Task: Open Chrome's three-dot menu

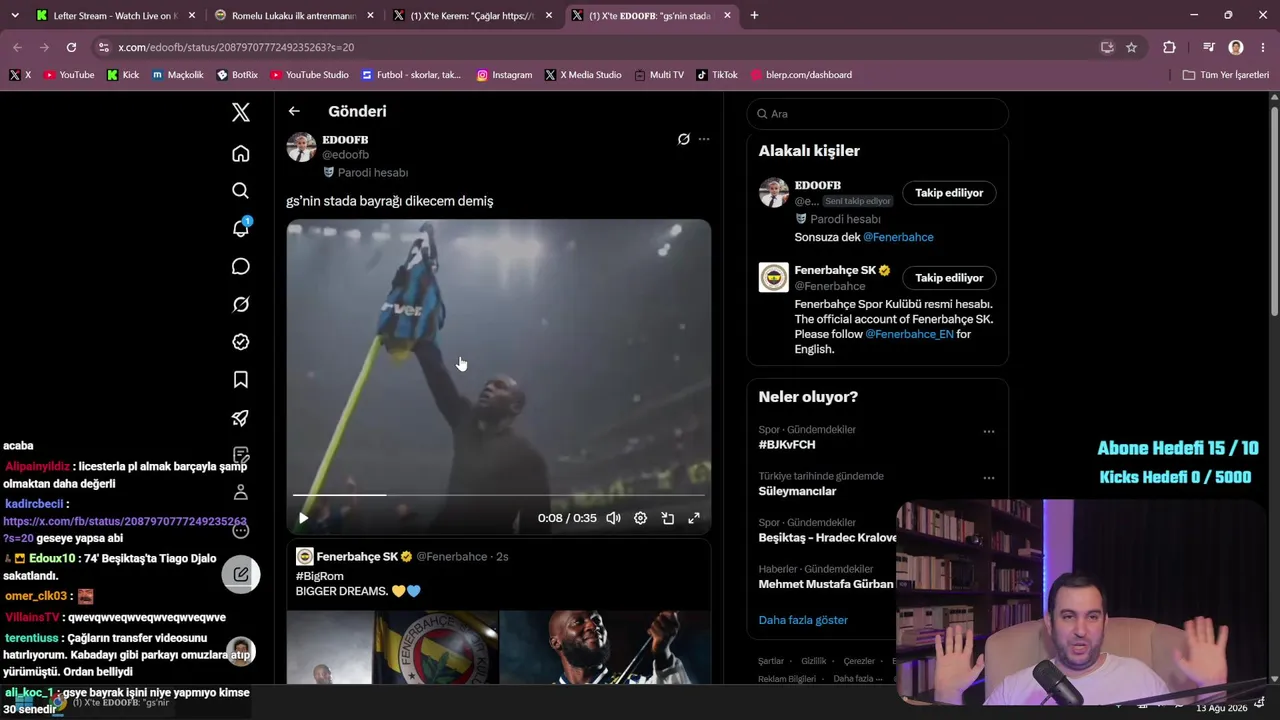Action: click(x=1262, y=47)
